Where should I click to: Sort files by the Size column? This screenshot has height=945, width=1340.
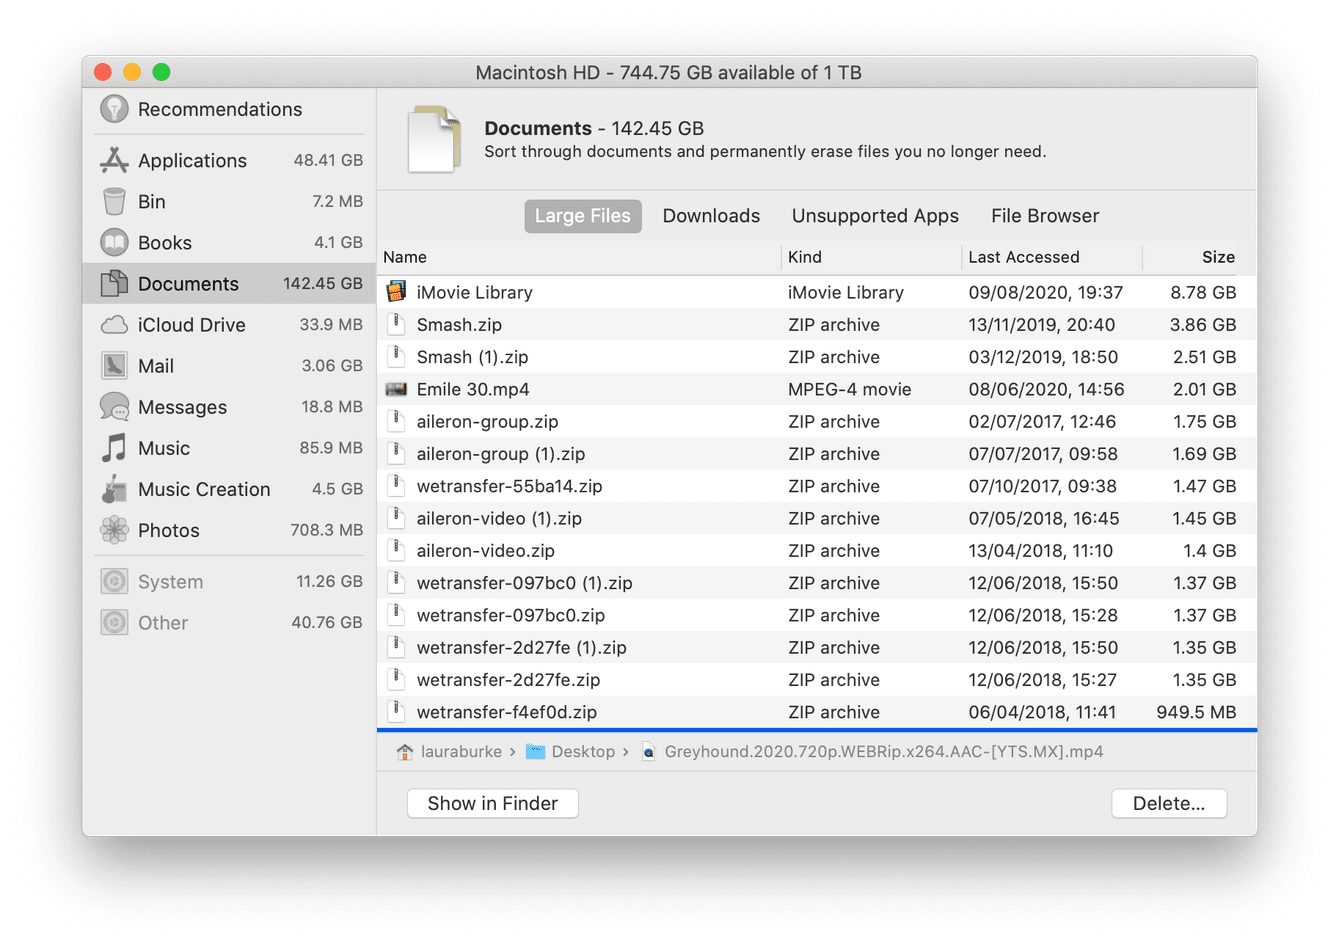[x=1218, y=257]
